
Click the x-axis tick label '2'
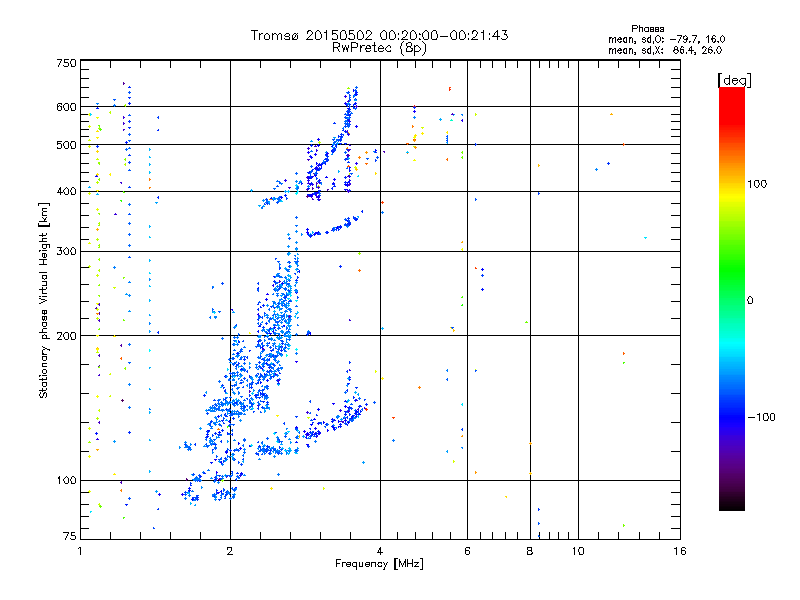click(230, 551)
